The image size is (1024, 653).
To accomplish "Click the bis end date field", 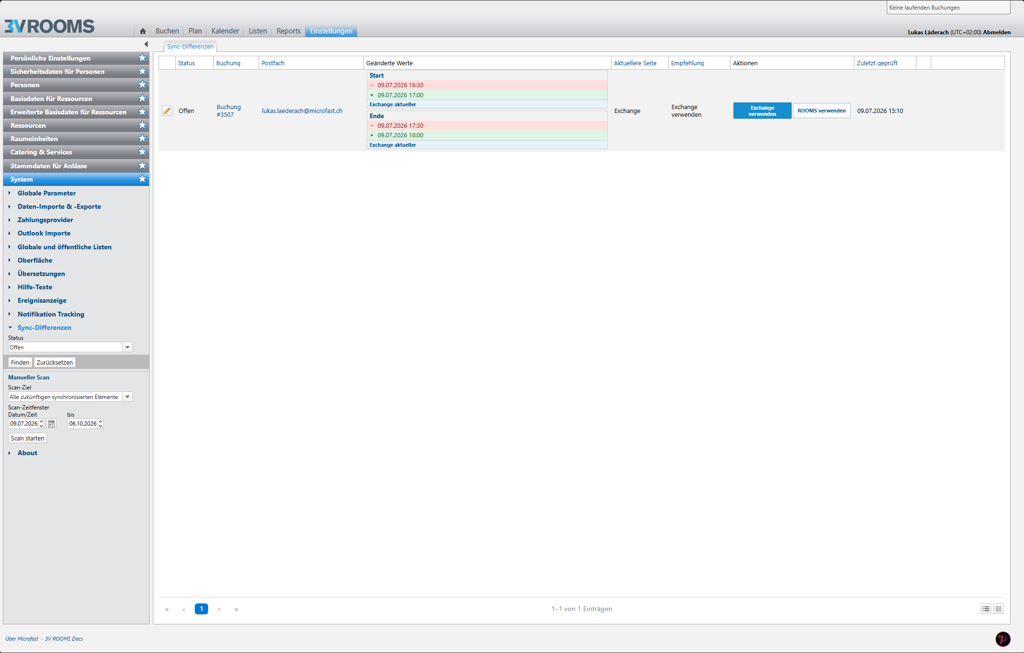I will [82, 424].
